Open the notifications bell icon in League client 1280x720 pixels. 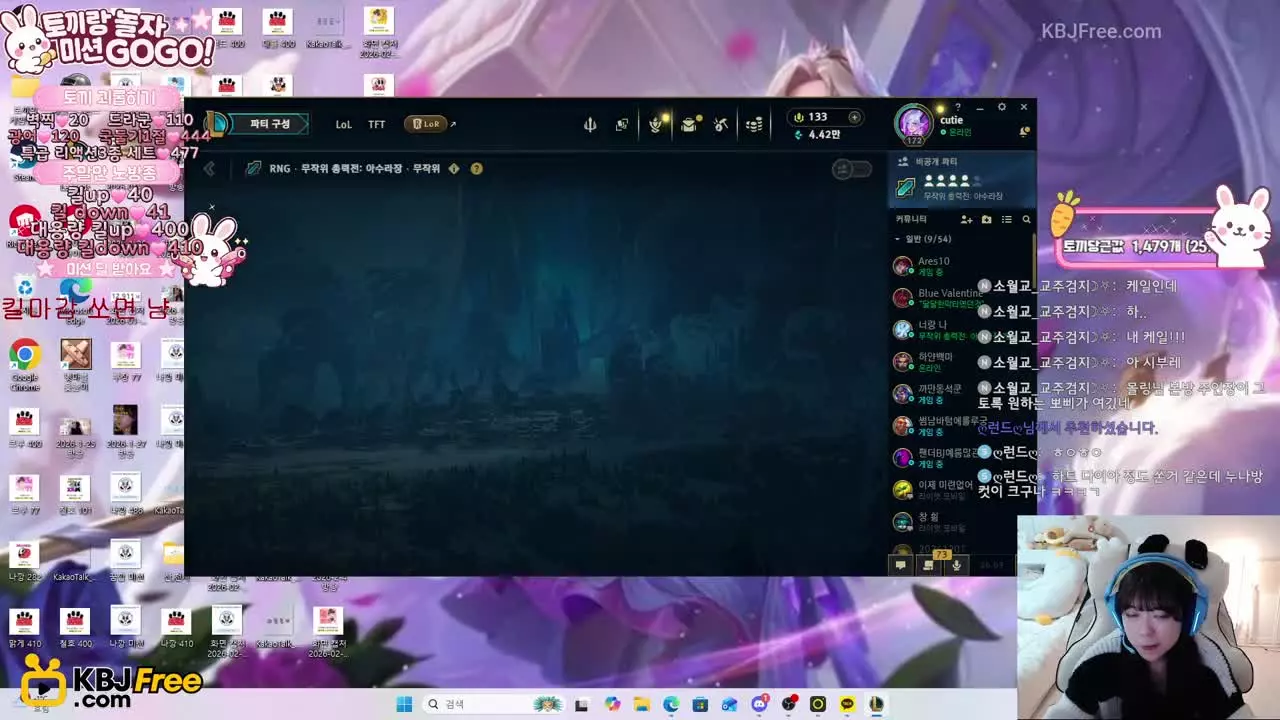point(1024,132)
